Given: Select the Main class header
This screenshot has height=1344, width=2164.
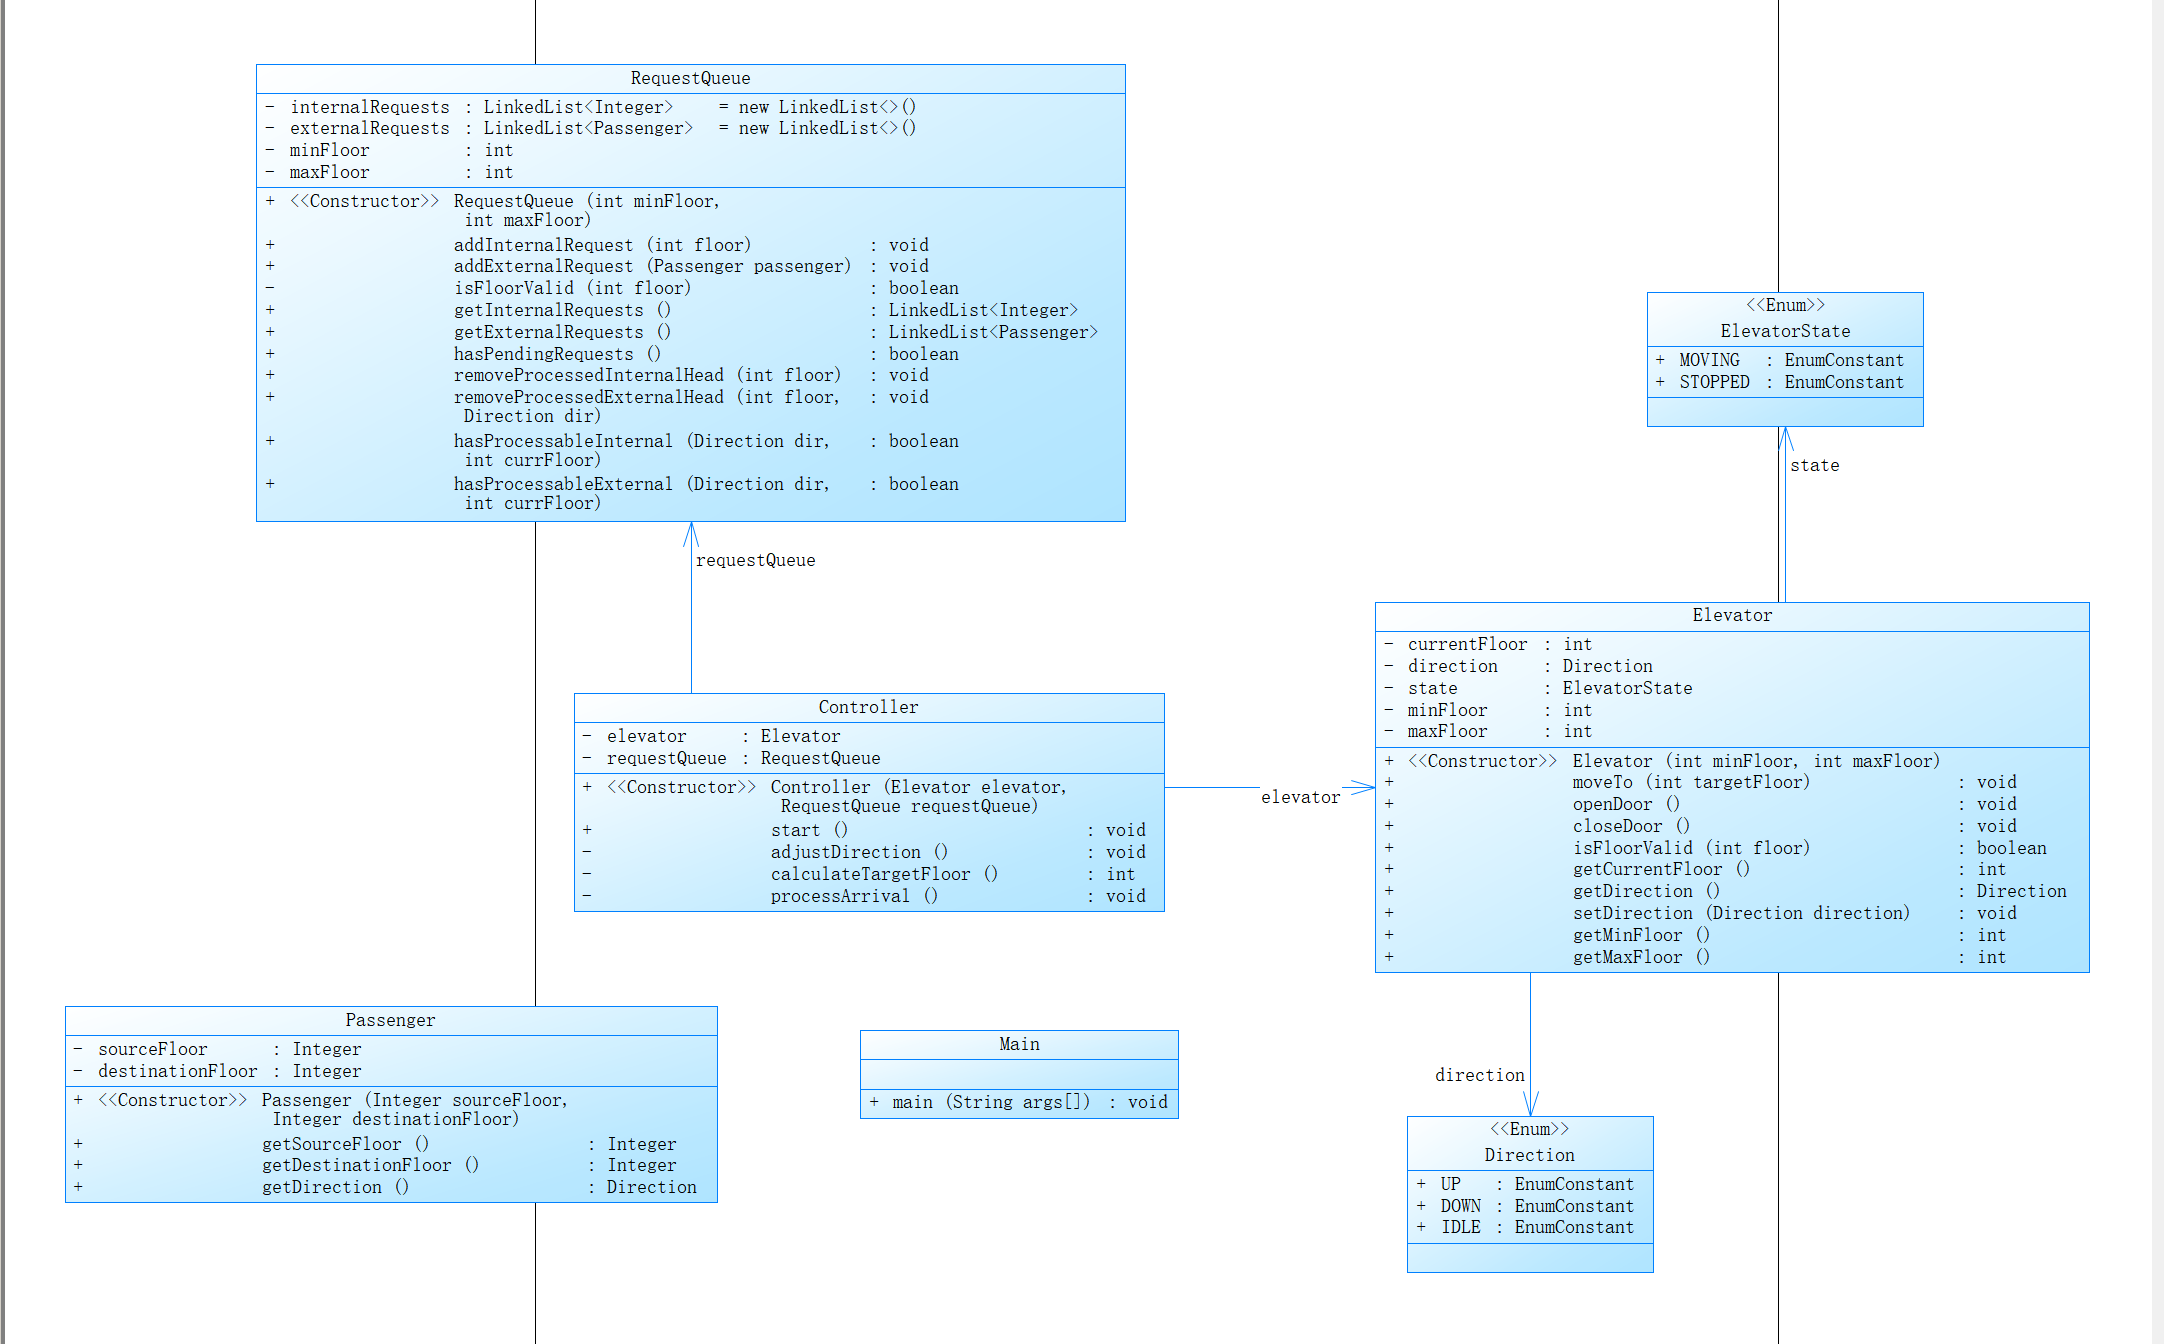Looking at the screenshot, I should coord(1019,1044).
